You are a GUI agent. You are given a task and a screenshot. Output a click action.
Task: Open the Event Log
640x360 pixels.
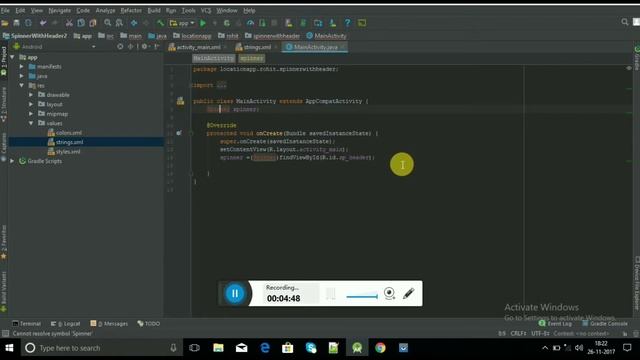click(x=555, y=324)
